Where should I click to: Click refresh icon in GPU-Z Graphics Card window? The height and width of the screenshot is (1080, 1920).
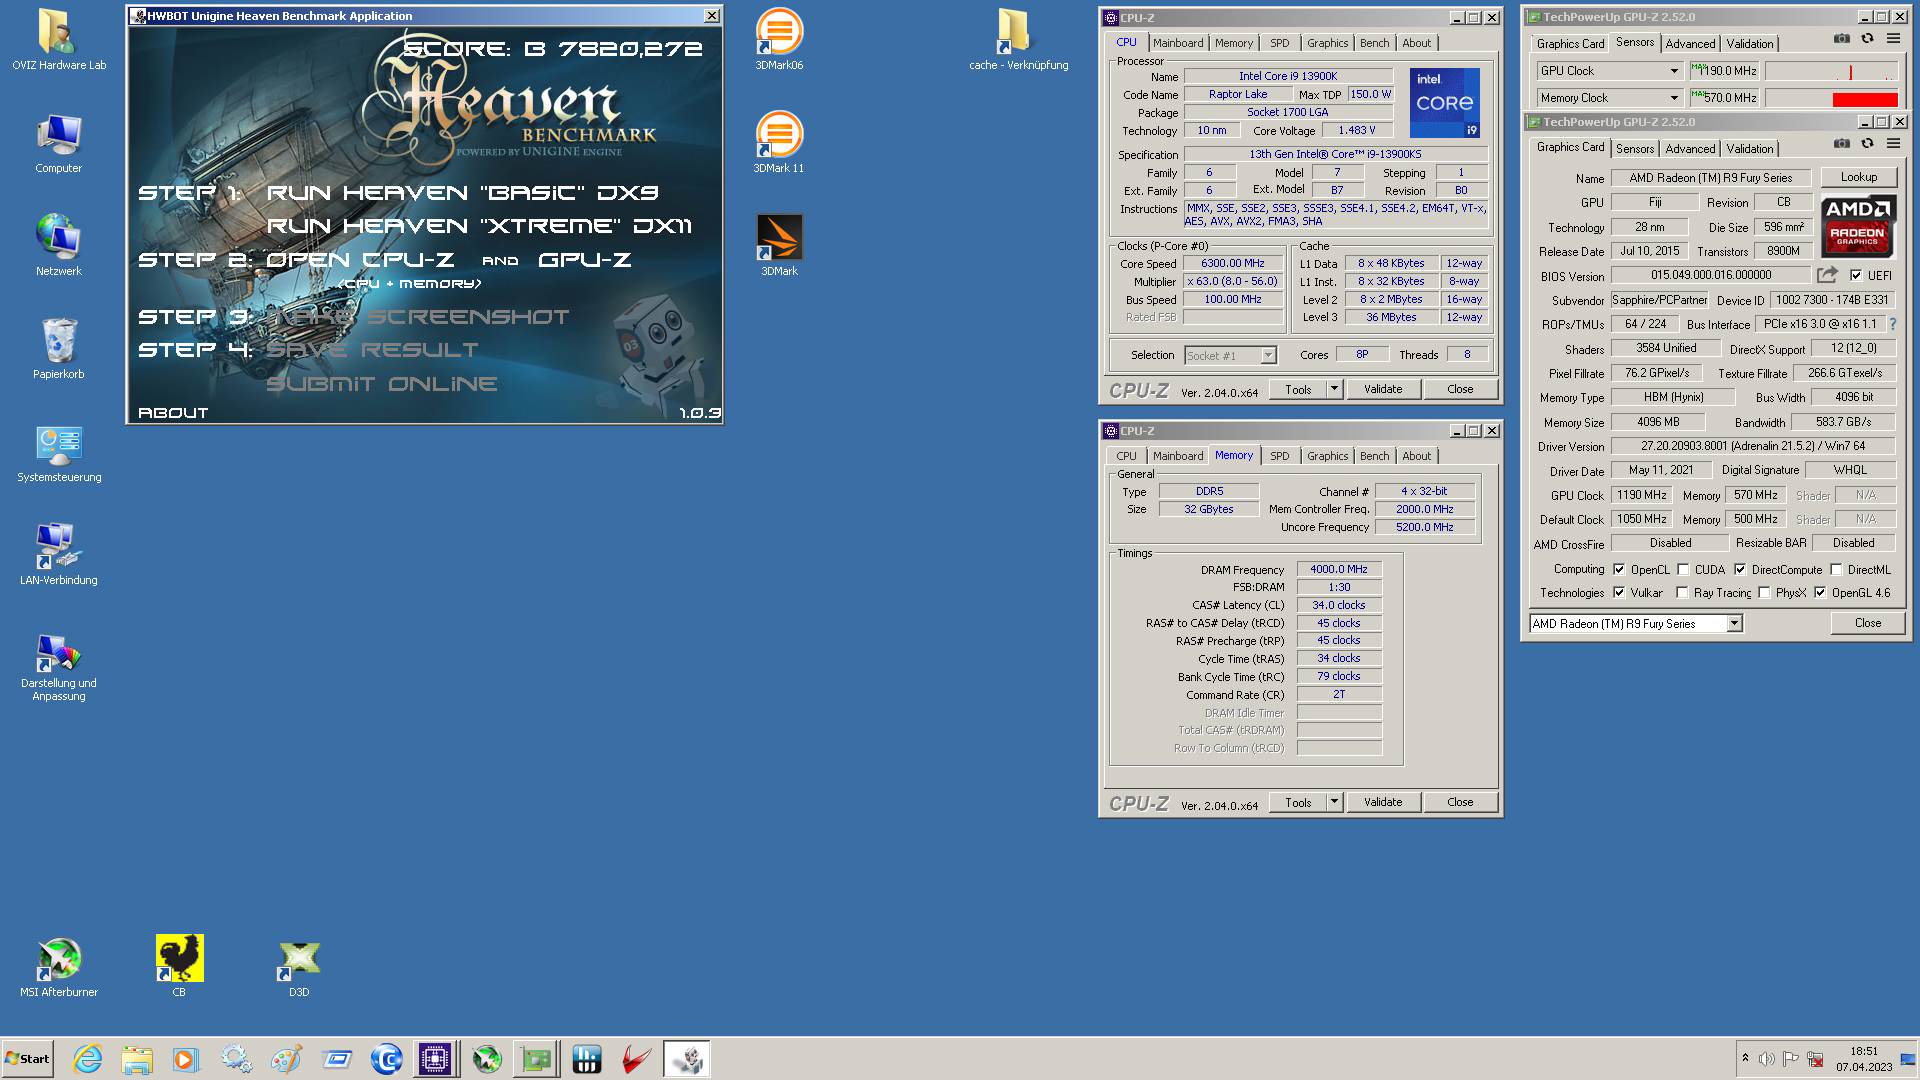(1867, 144)
